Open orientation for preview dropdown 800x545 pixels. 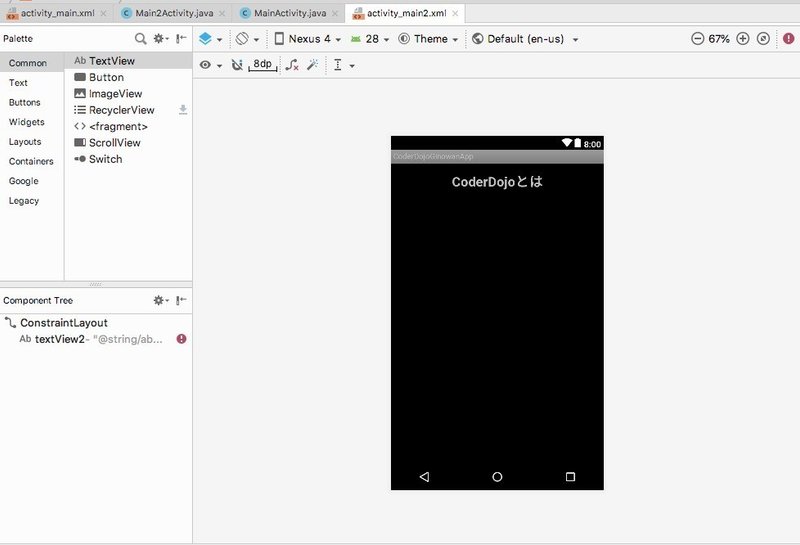(247, 39)
